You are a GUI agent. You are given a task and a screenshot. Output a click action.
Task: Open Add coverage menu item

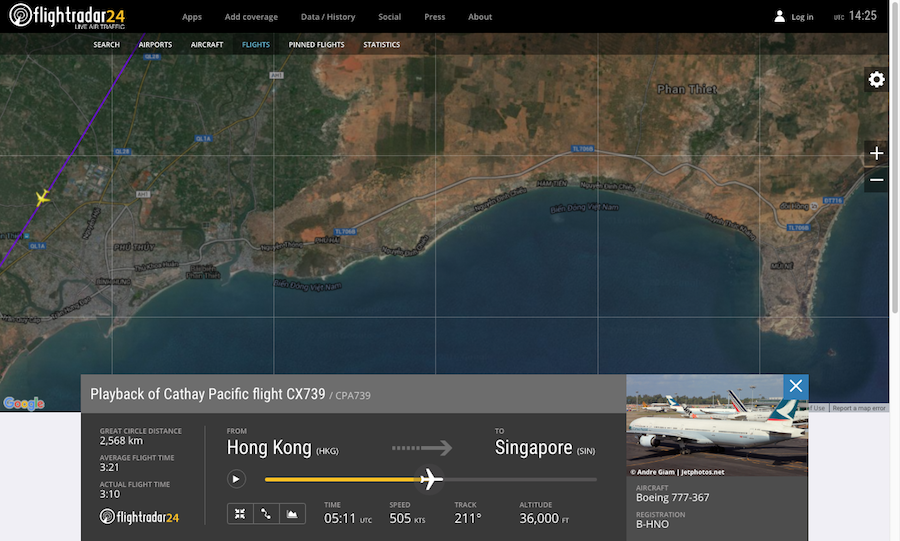pyautogui.click(x=251, y=17)
